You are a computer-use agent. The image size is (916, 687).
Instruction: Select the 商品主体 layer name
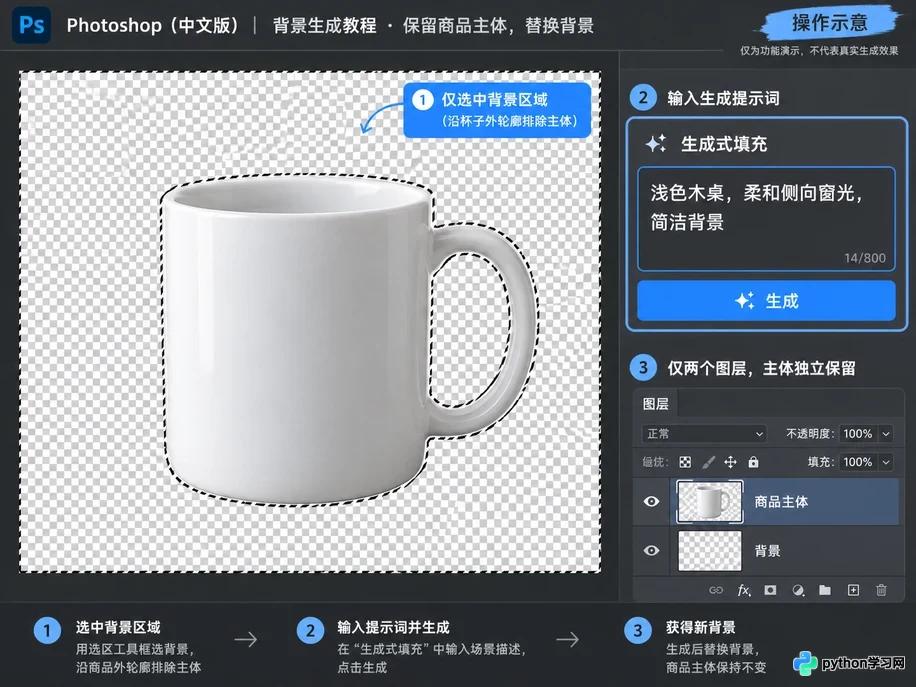click(781, 501)
